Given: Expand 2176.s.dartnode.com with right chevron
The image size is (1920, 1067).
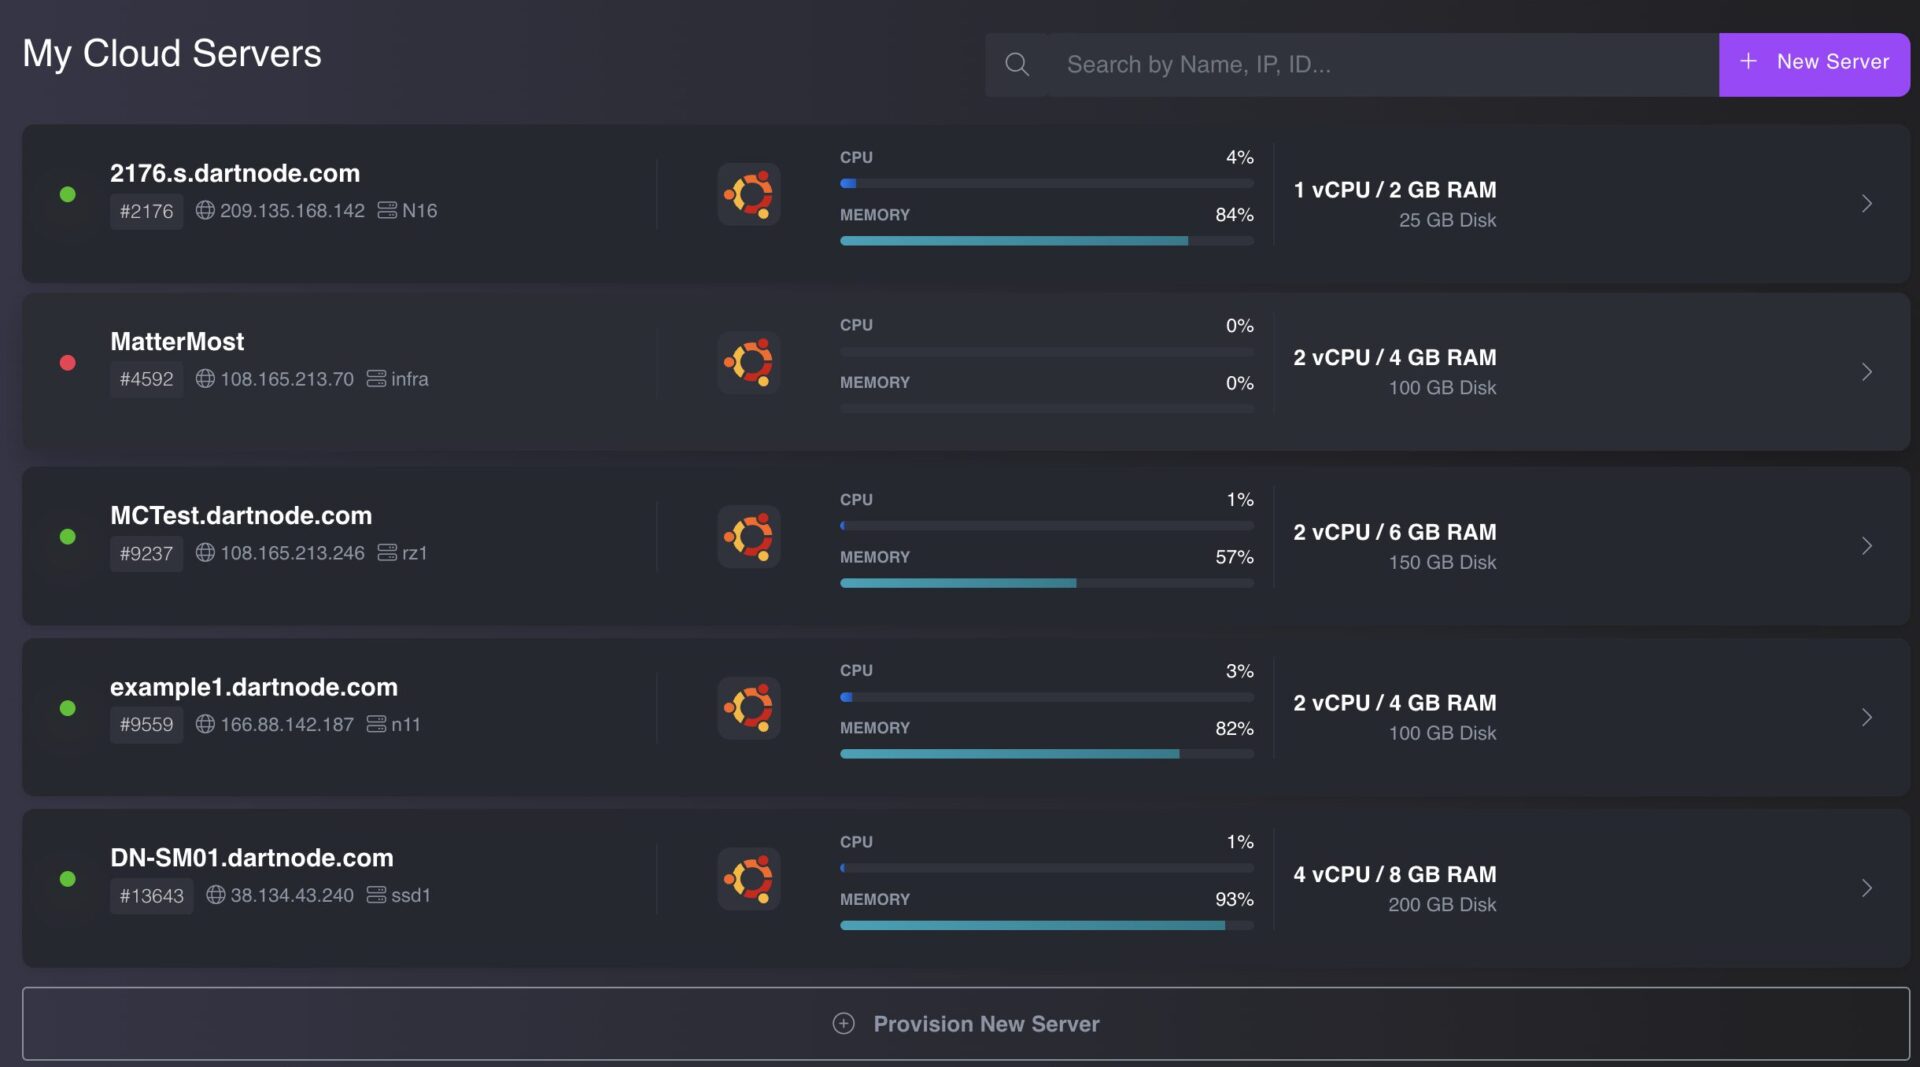Looking at the screenshot, I should coord(1866,204).
